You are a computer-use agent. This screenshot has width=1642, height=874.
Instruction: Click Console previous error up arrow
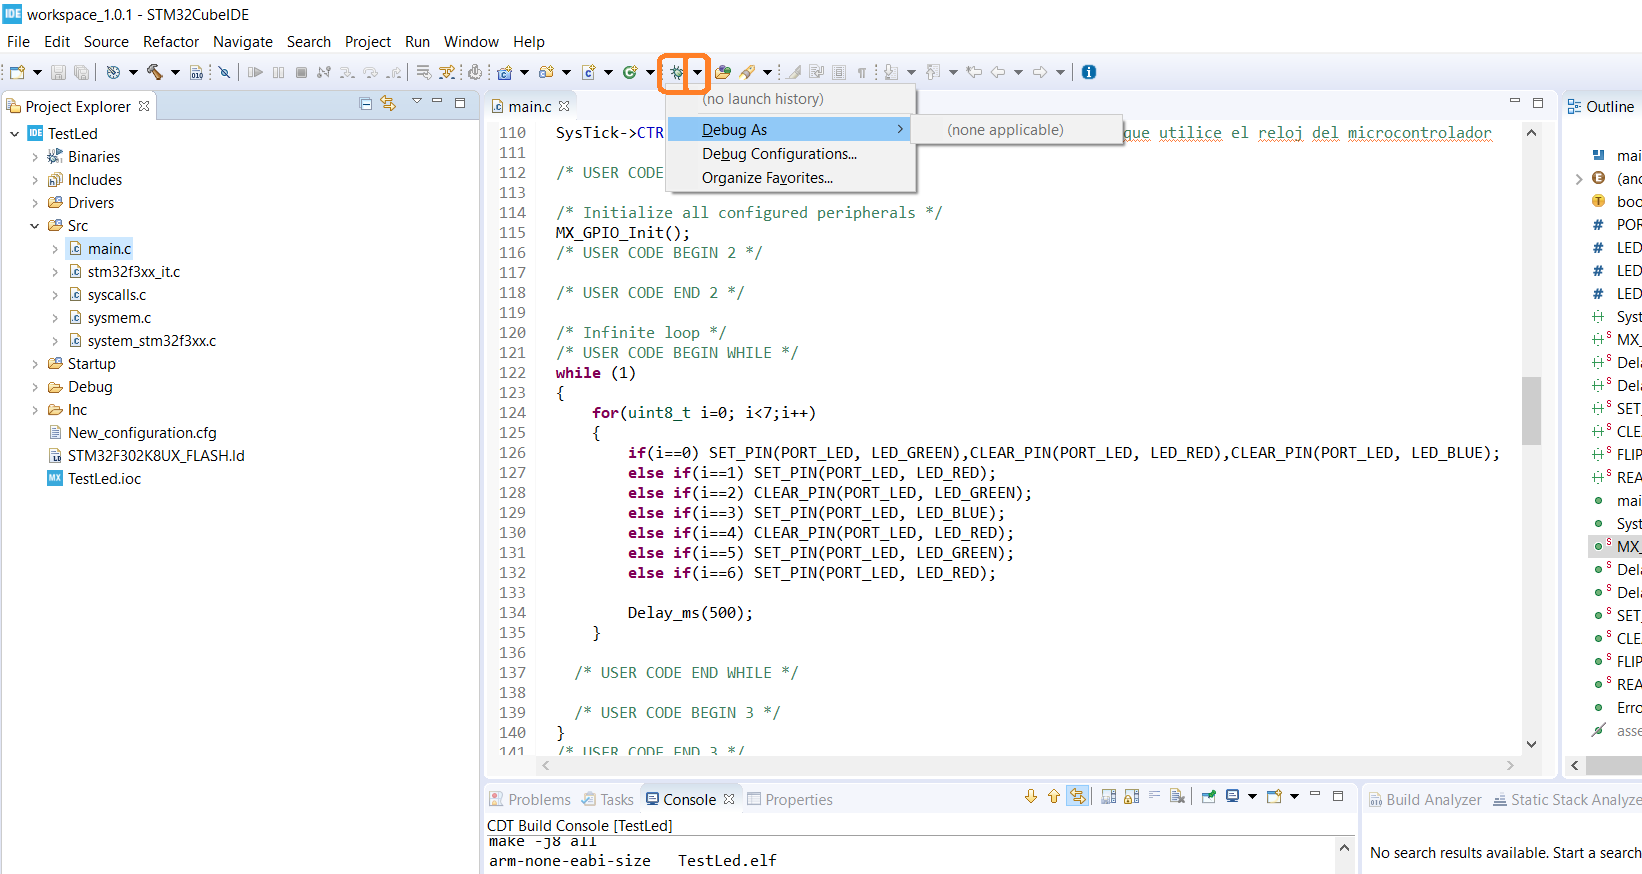click(x=1053, y=797)
